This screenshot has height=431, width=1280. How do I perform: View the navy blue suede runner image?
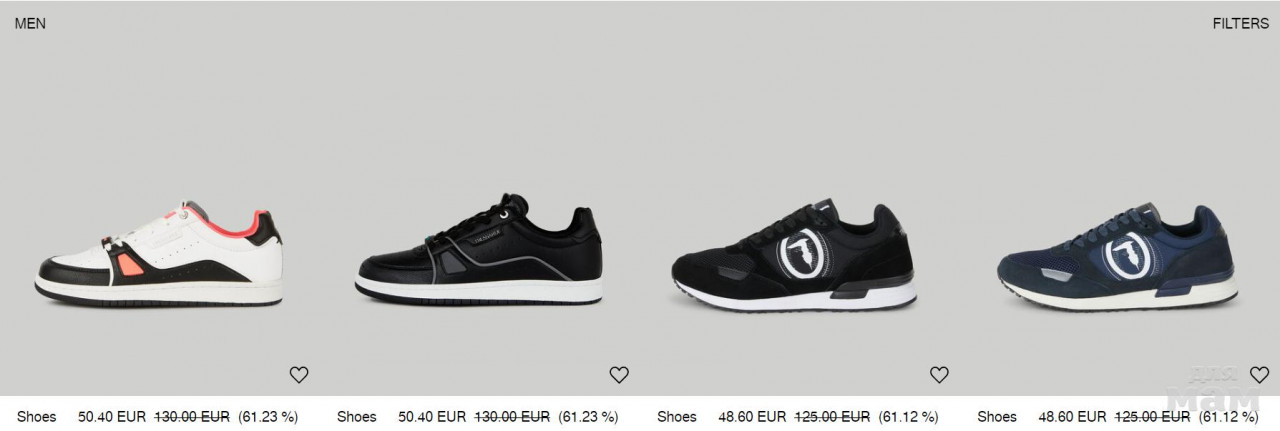1117,257
